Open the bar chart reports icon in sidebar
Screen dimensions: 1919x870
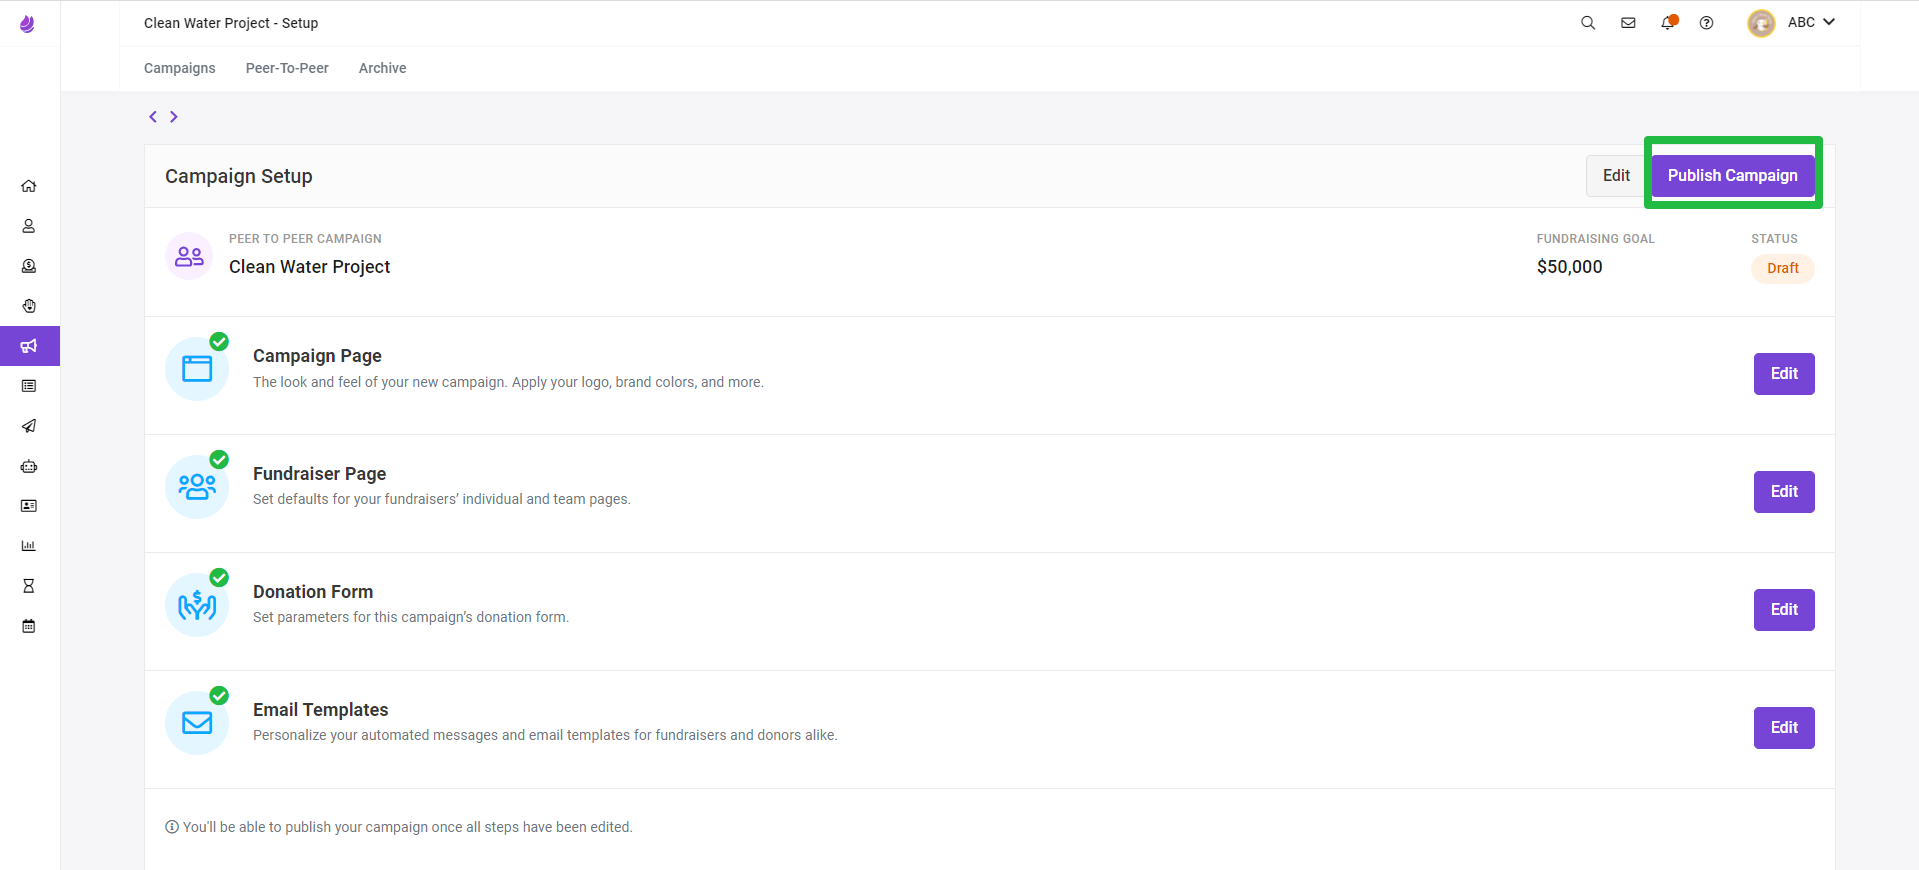[x=29, y=546]
